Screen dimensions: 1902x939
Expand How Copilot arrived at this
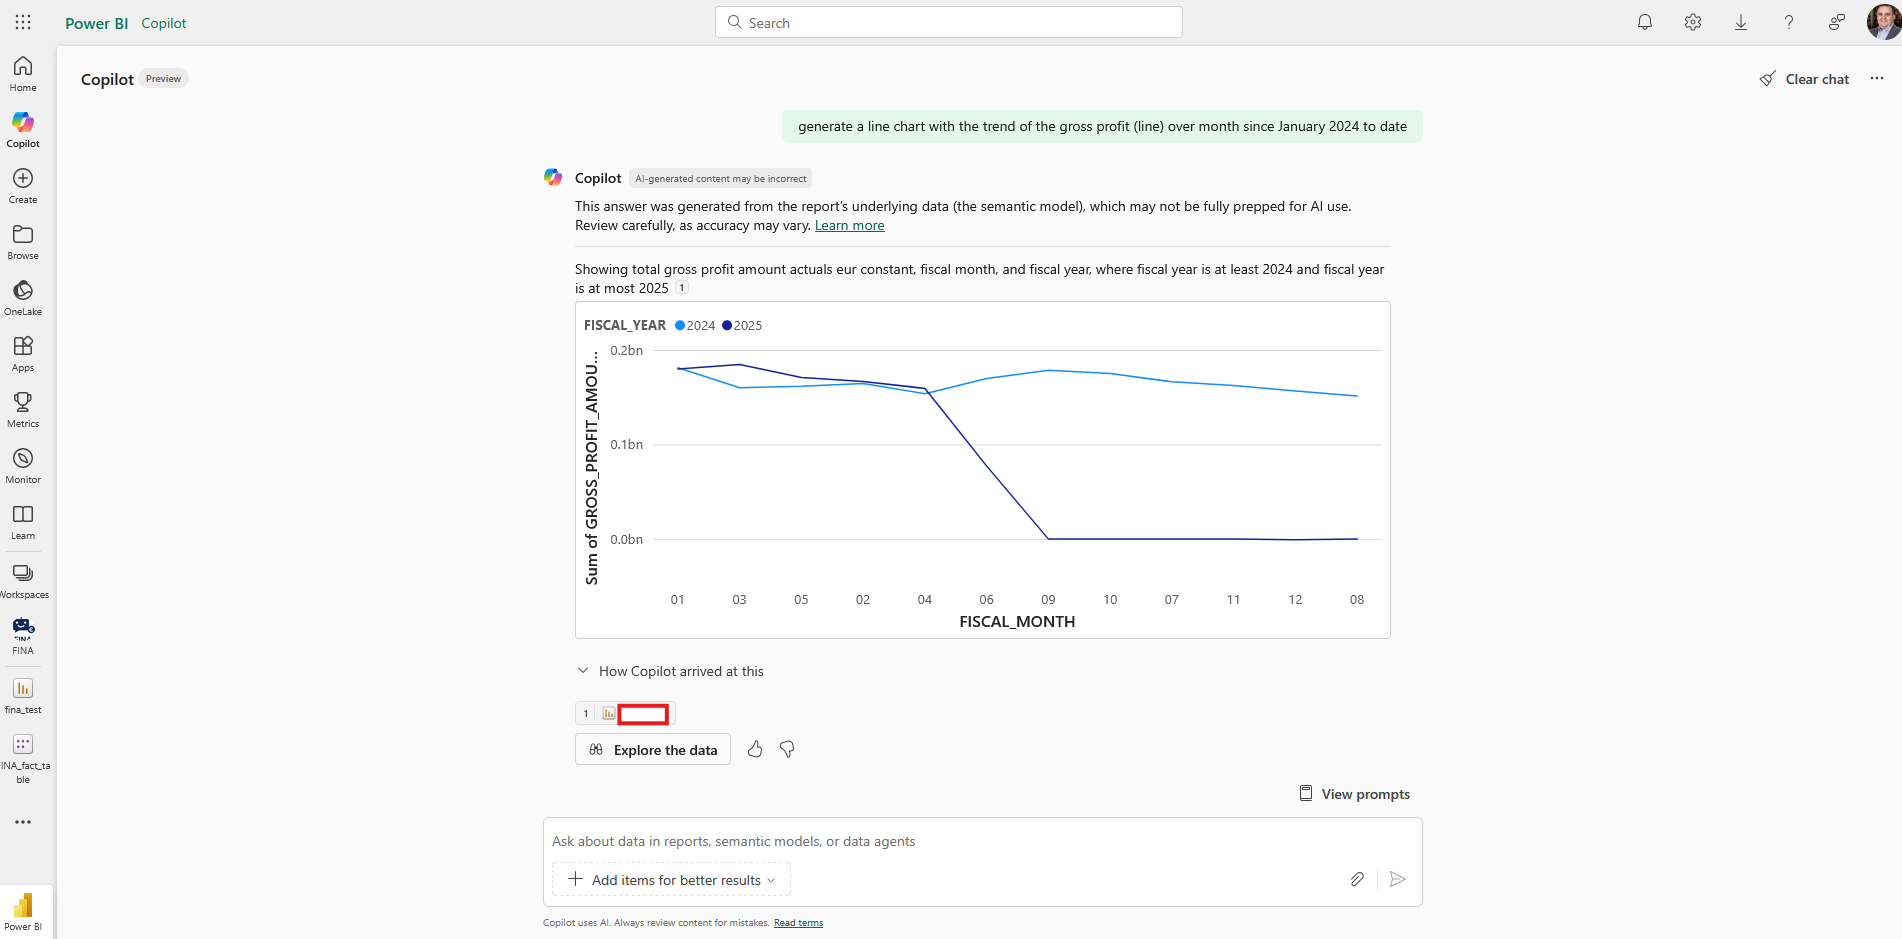[x=670, y=671]
